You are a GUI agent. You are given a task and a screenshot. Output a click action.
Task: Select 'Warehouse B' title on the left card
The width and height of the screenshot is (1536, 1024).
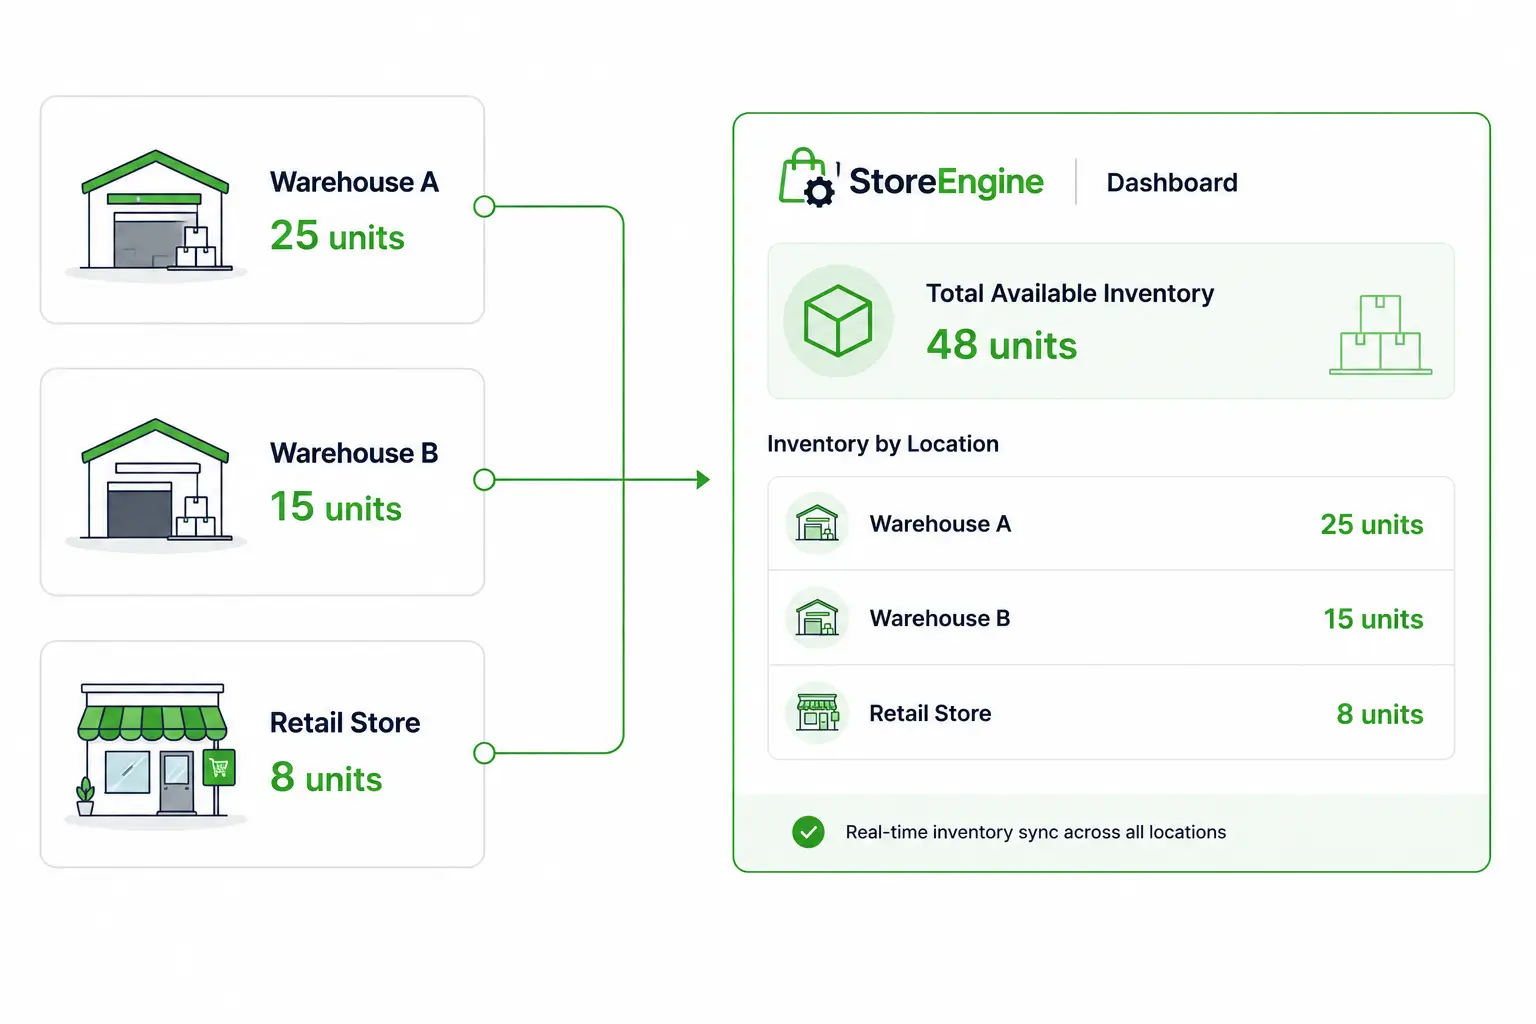[x=354, y=453]
